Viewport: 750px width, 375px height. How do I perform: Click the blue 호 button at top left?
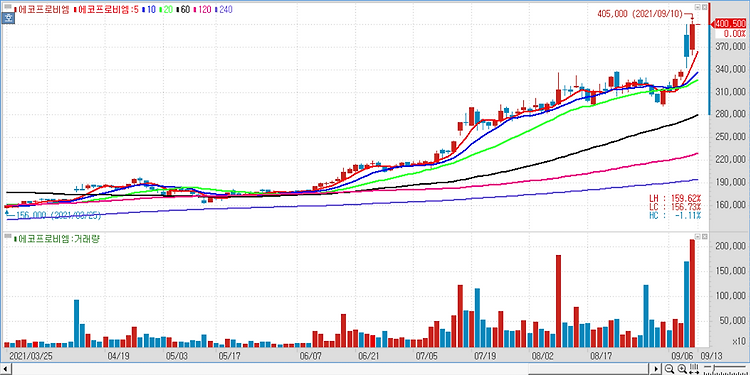(x=8, y=18)
